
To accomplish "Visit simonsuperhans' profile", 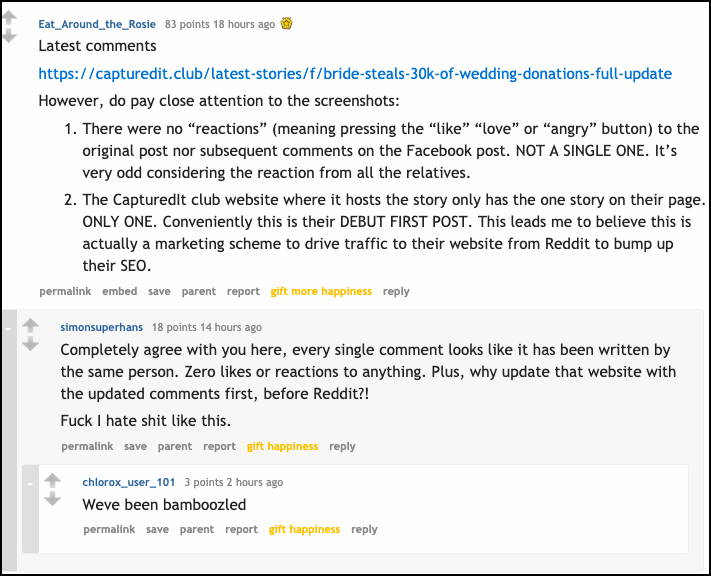I will point(101,327).
